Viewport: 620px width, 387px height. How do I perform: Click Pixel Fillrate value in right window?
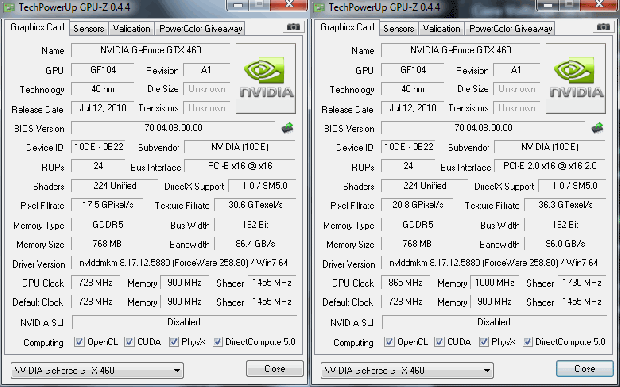coord(417,205)
